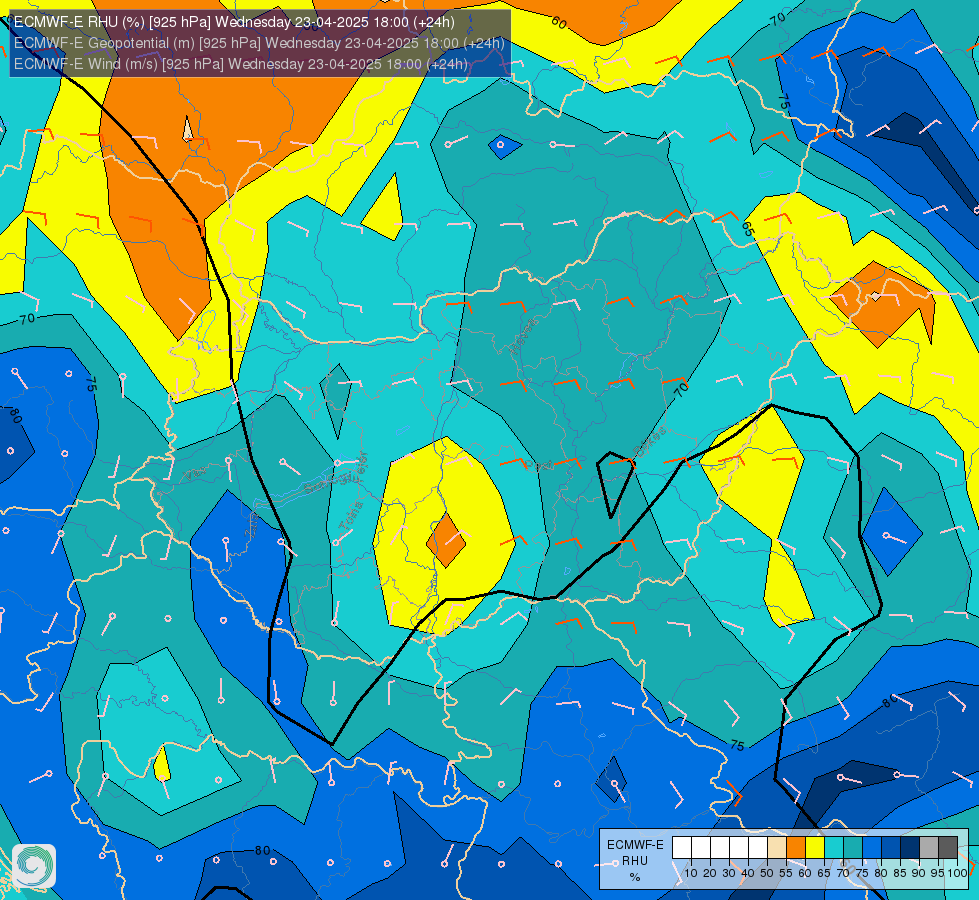
Task: Click the small orange diamond in the yellow area
Action: (x=446, y=540)
